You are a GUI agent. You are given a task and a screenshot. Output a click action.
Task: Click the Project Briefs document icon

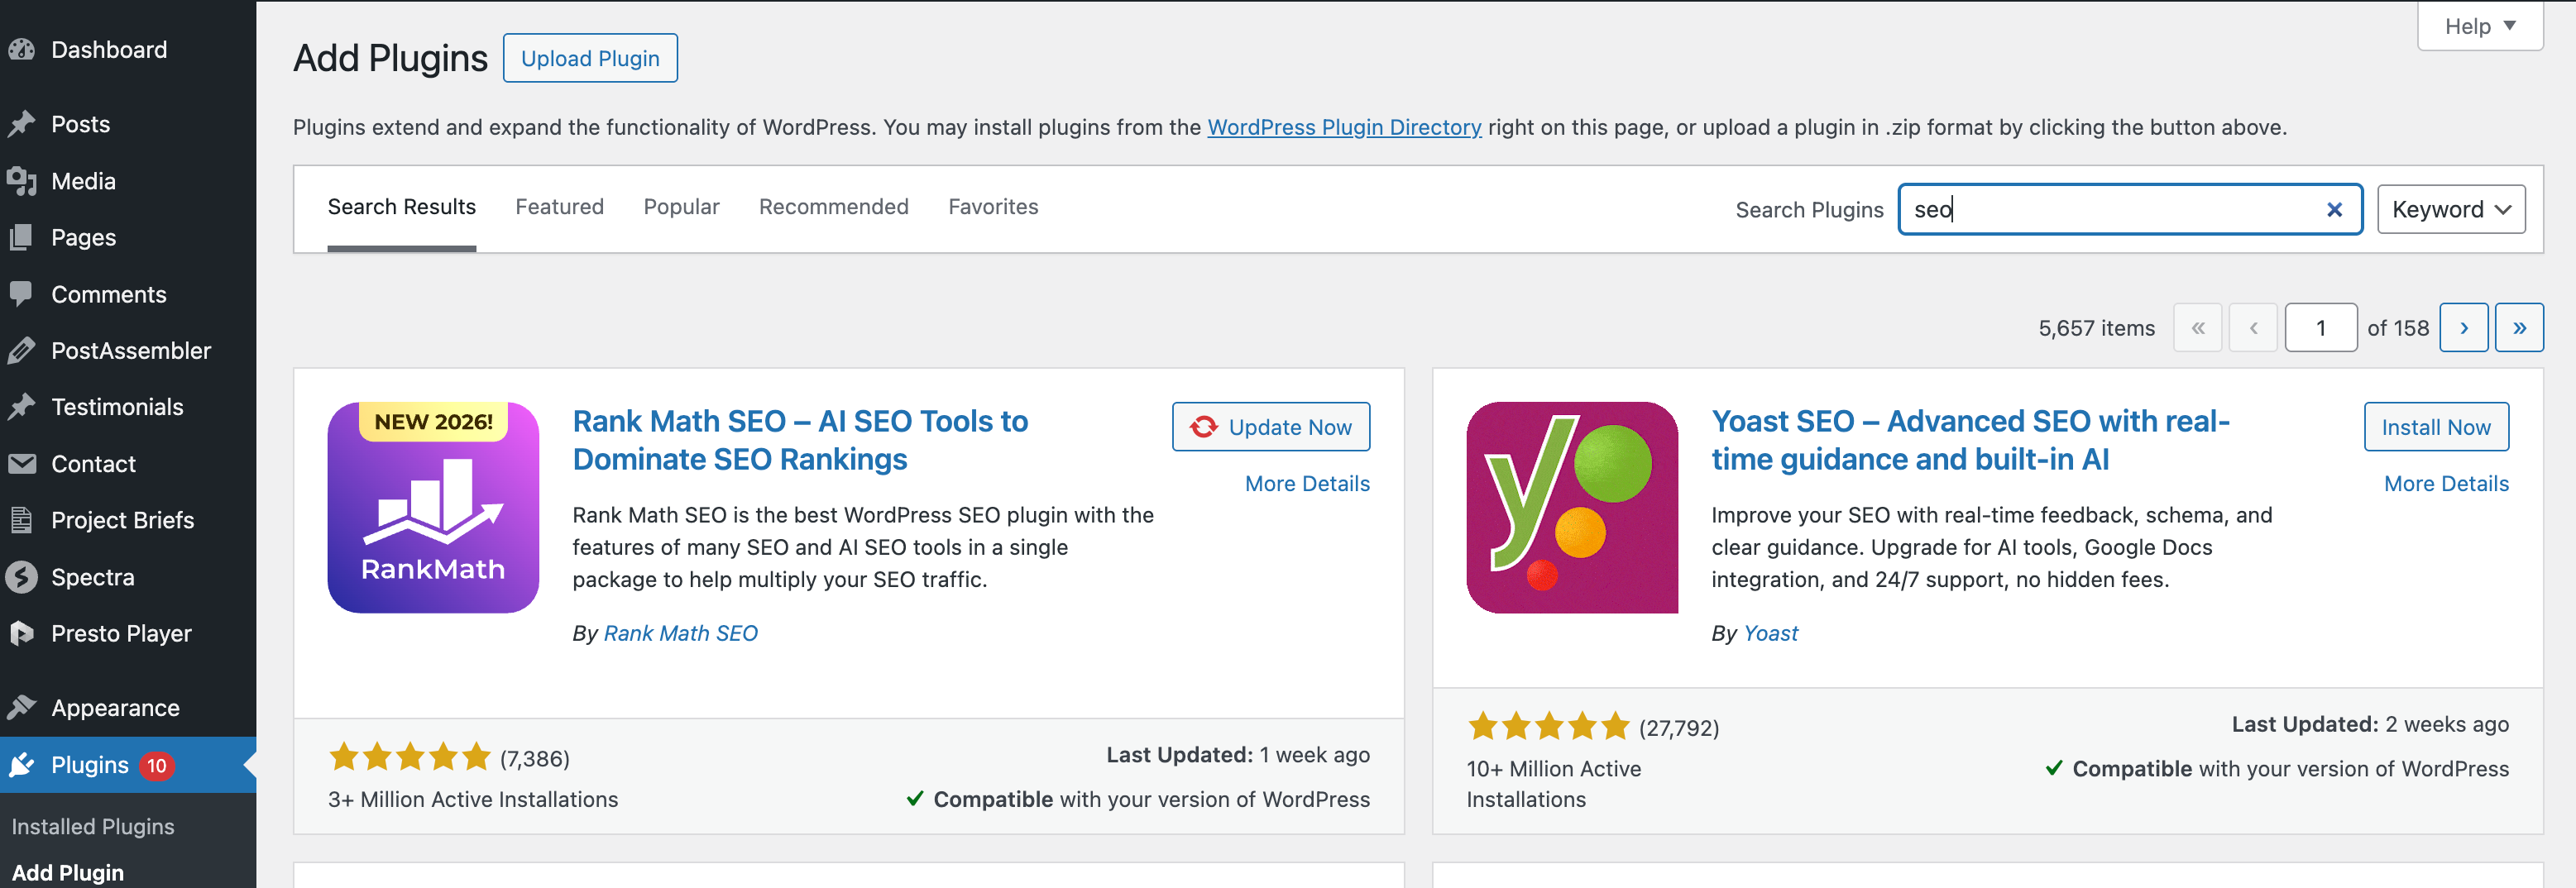coord(22,520)
